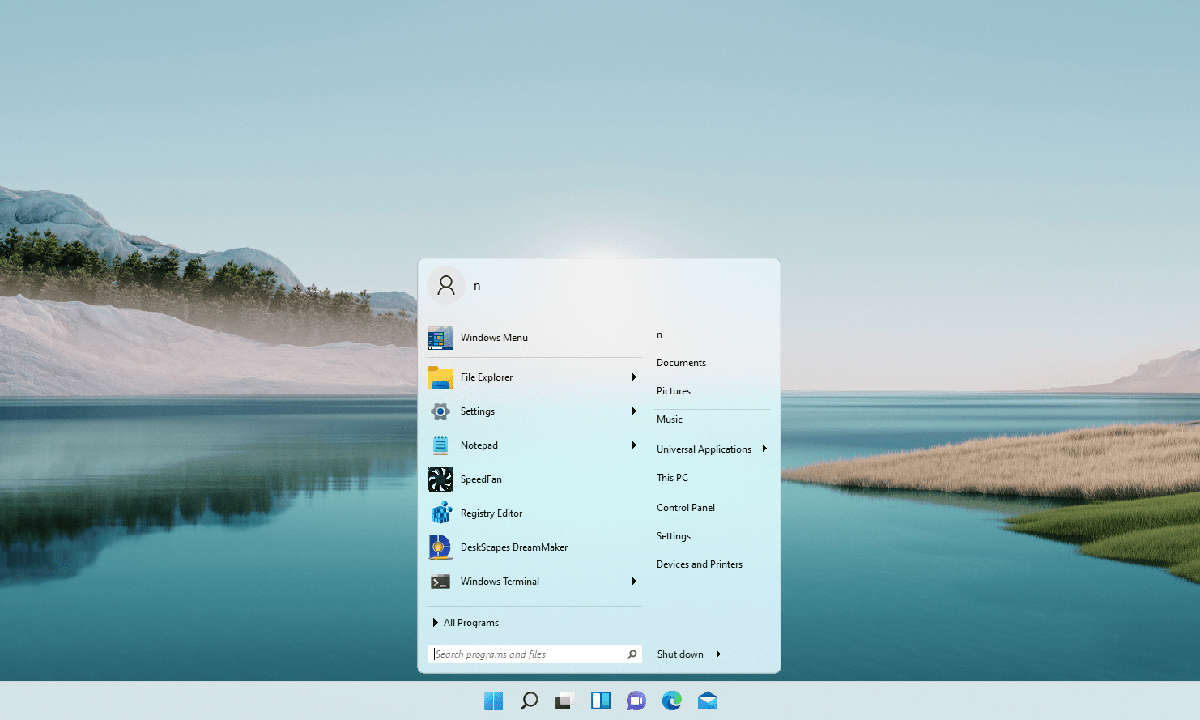The width and height of the screenshot is (1200, 720).
Task: Expand the All Programs triangle
Action: (436, 622)
